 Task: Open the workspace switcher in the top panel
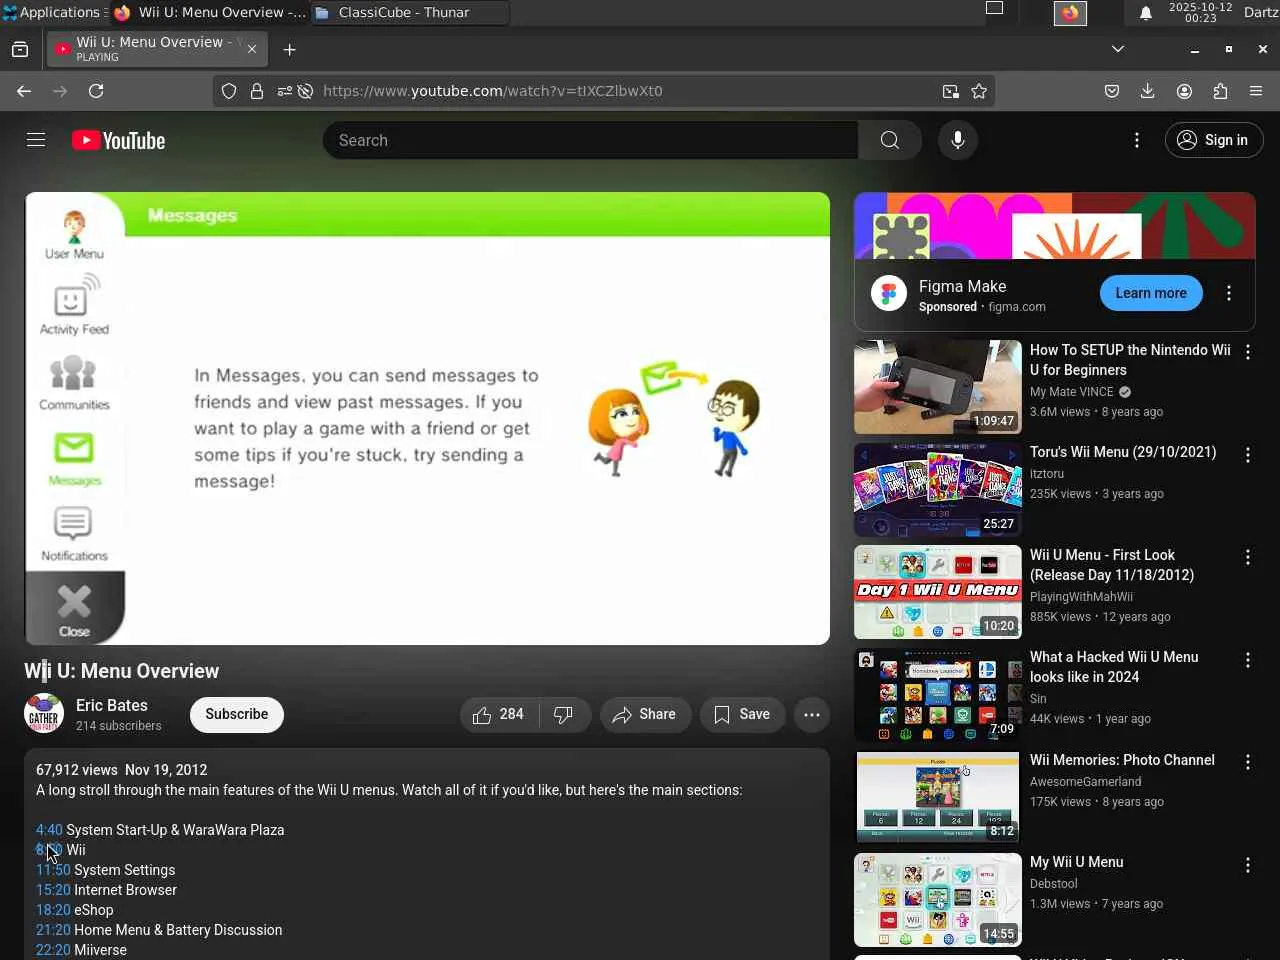[x=995, y=9]
